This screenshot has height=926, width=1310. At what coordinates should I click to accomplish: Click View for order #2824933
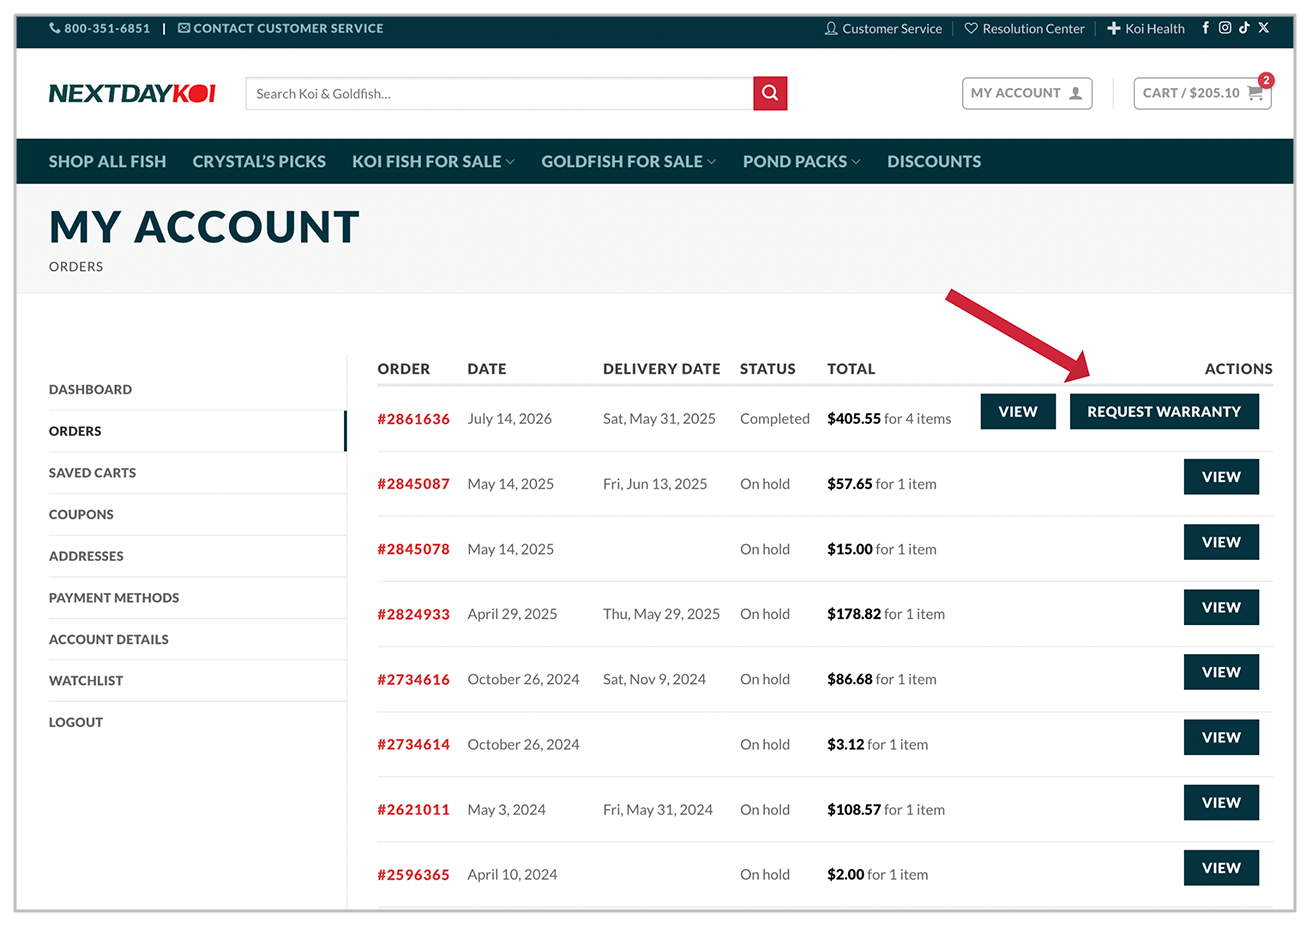[1221, 607]
